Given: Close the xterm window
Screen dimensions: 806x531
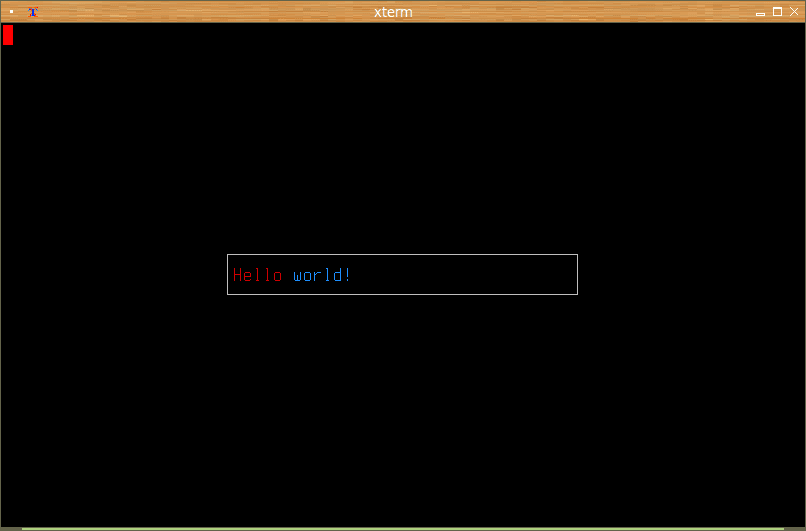Looking at the screenshot, I should coord(794,11).
